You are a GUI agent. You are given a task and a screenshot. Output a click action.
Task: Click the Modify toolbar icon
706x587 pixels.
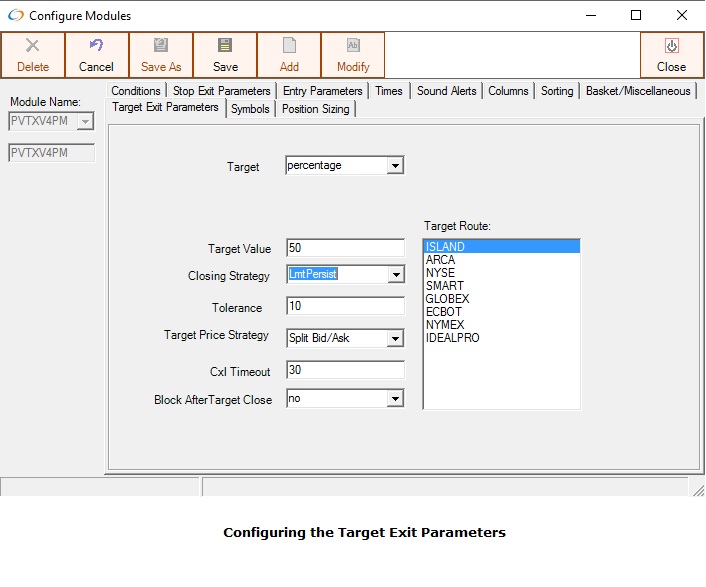click(353, 46)
